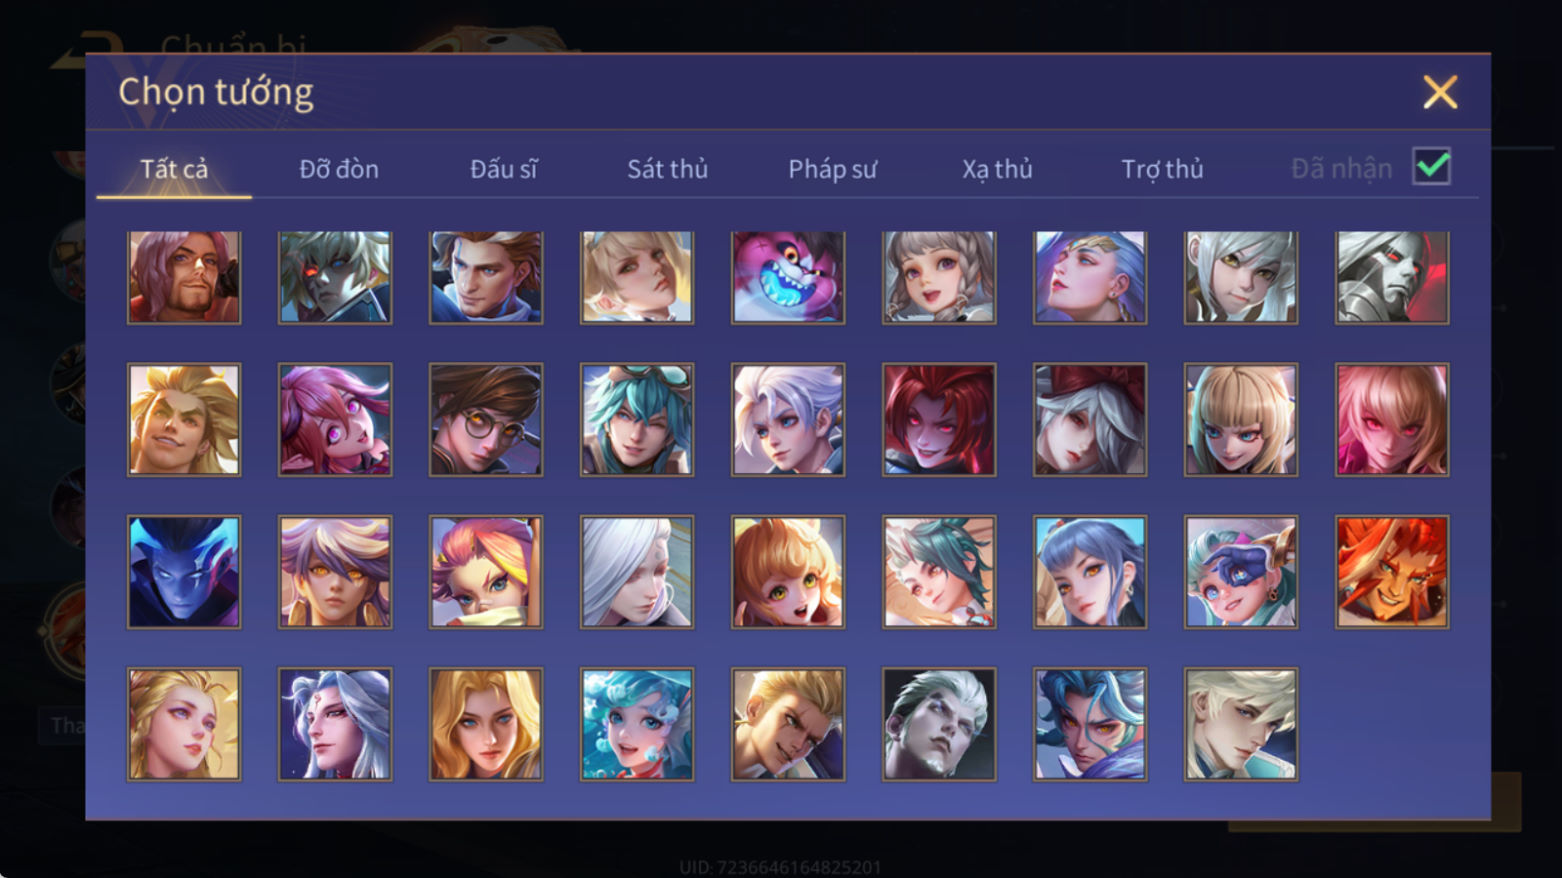Select the Đấu sĩ category tab

[x=503, y=169]
